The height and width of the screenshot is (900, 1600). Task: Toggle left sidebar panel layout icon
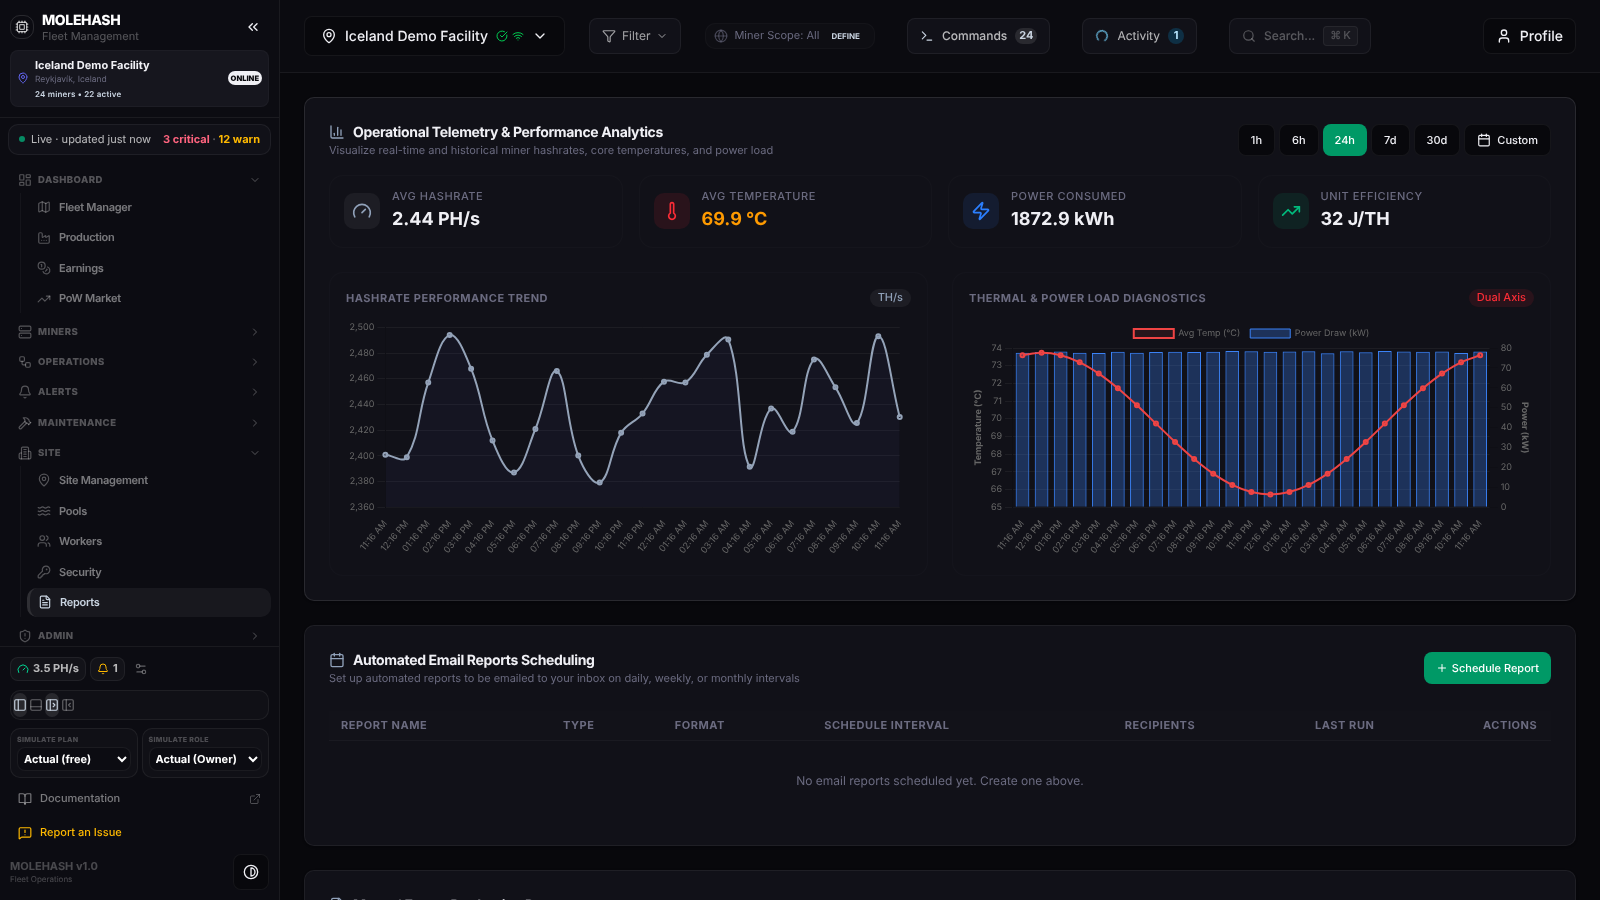point(20,705)
